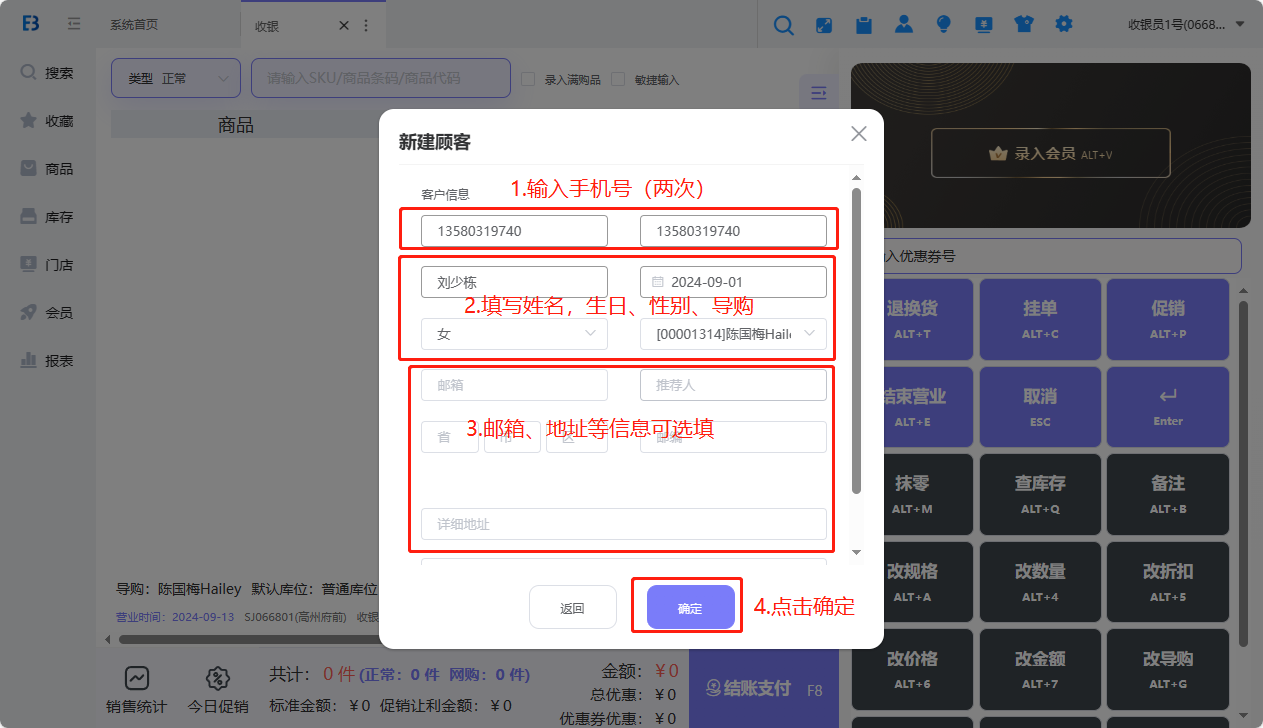The image size is (1263, 728).
Task: Open the 类型 正常 dropdown
Action: pyautogui.click(x=176, y=78)
